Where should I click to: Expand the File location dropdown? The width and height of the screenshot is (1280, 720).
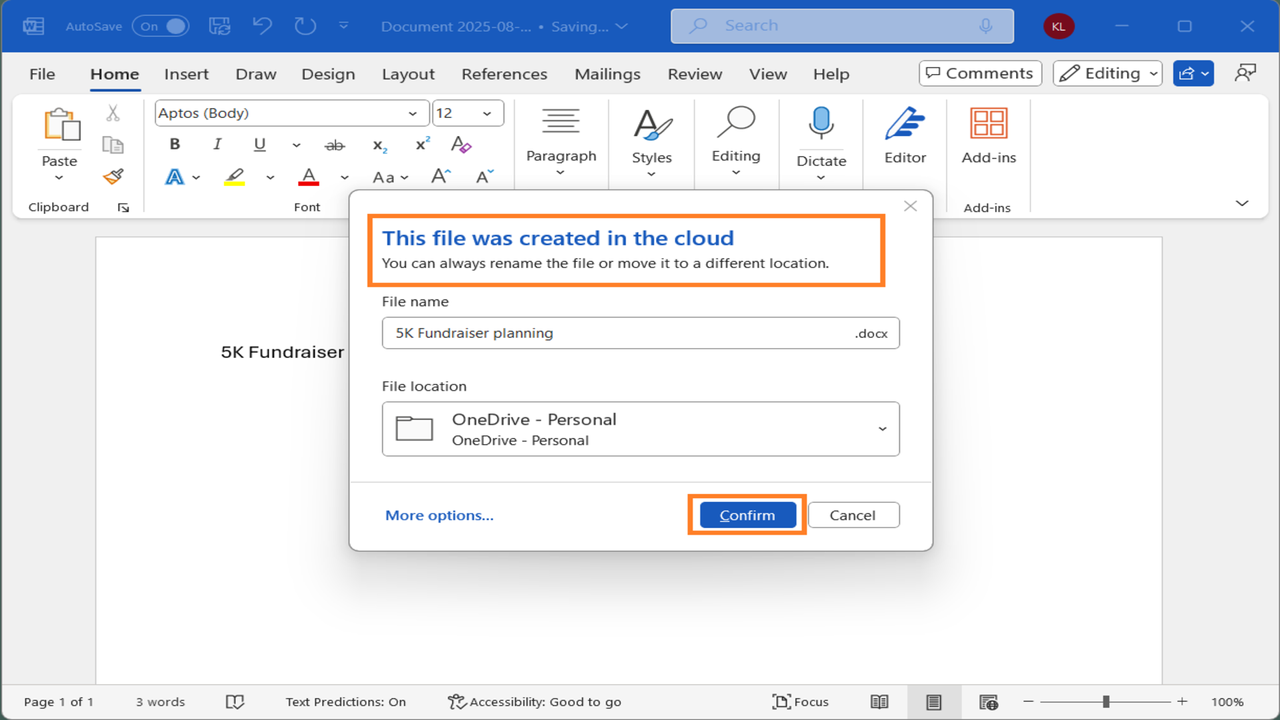882,428
